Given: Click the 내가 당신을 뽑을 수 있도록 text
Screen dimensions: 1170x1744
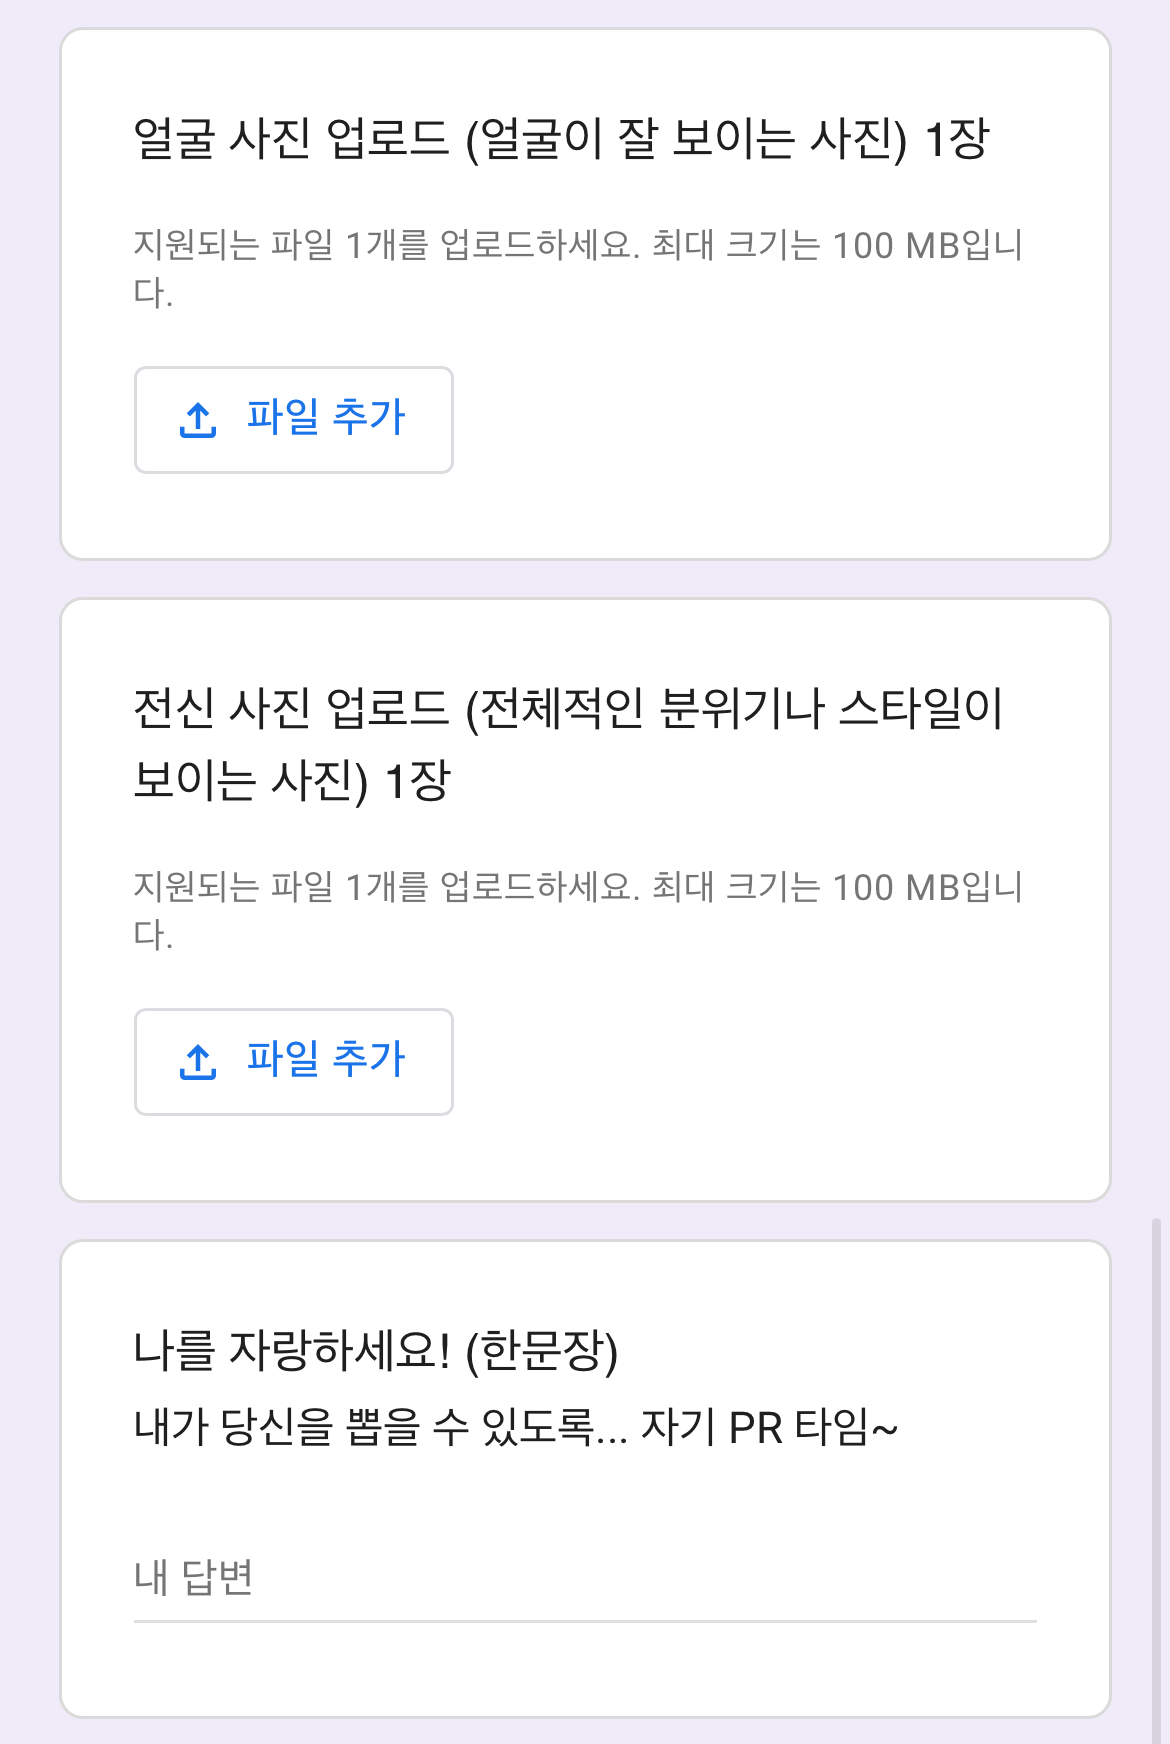Looking at the screenshot, I should pyautogui.click(x=364, y=1427).
